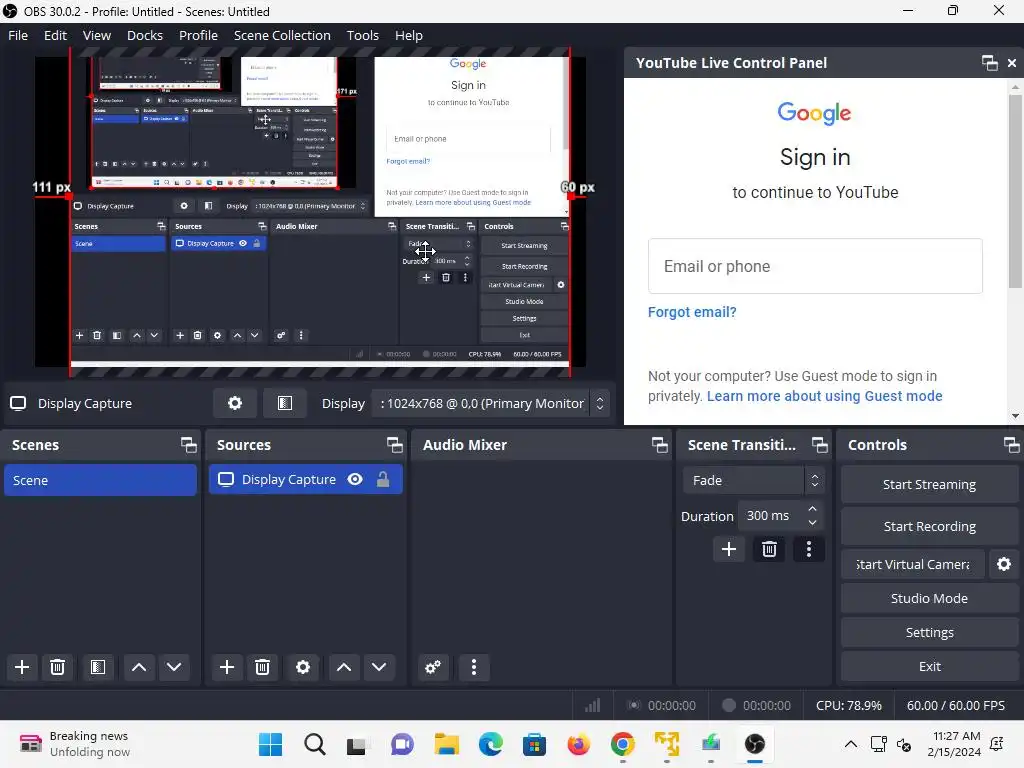Image resolution: width=1024 pixels, height=768 pixels.
Task: Move scene up arrow in Scenes dock
Action: pos(138,667)
